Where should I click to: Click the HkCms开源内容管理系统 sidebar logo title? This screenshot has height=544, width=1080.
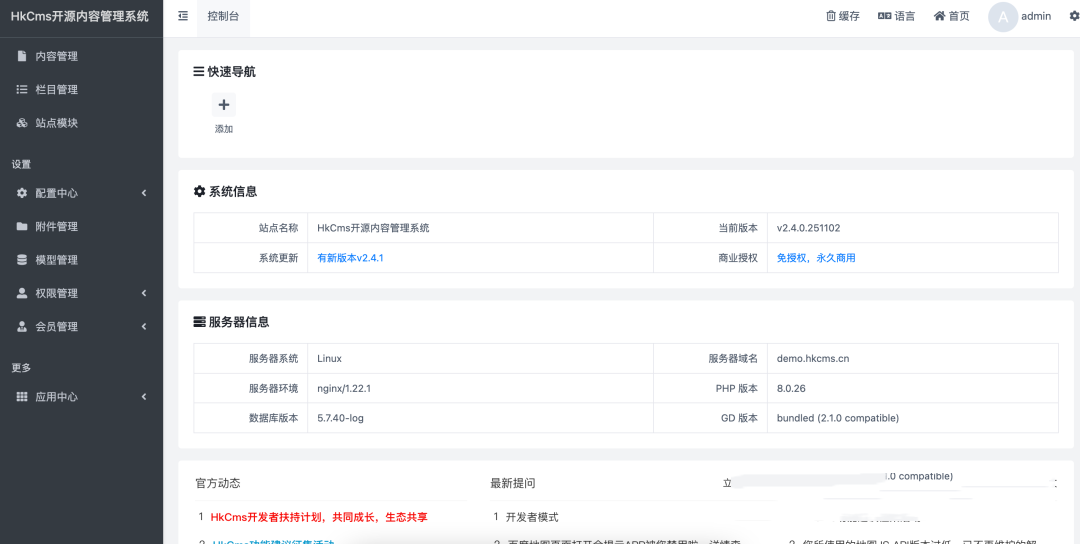(80, 17)
